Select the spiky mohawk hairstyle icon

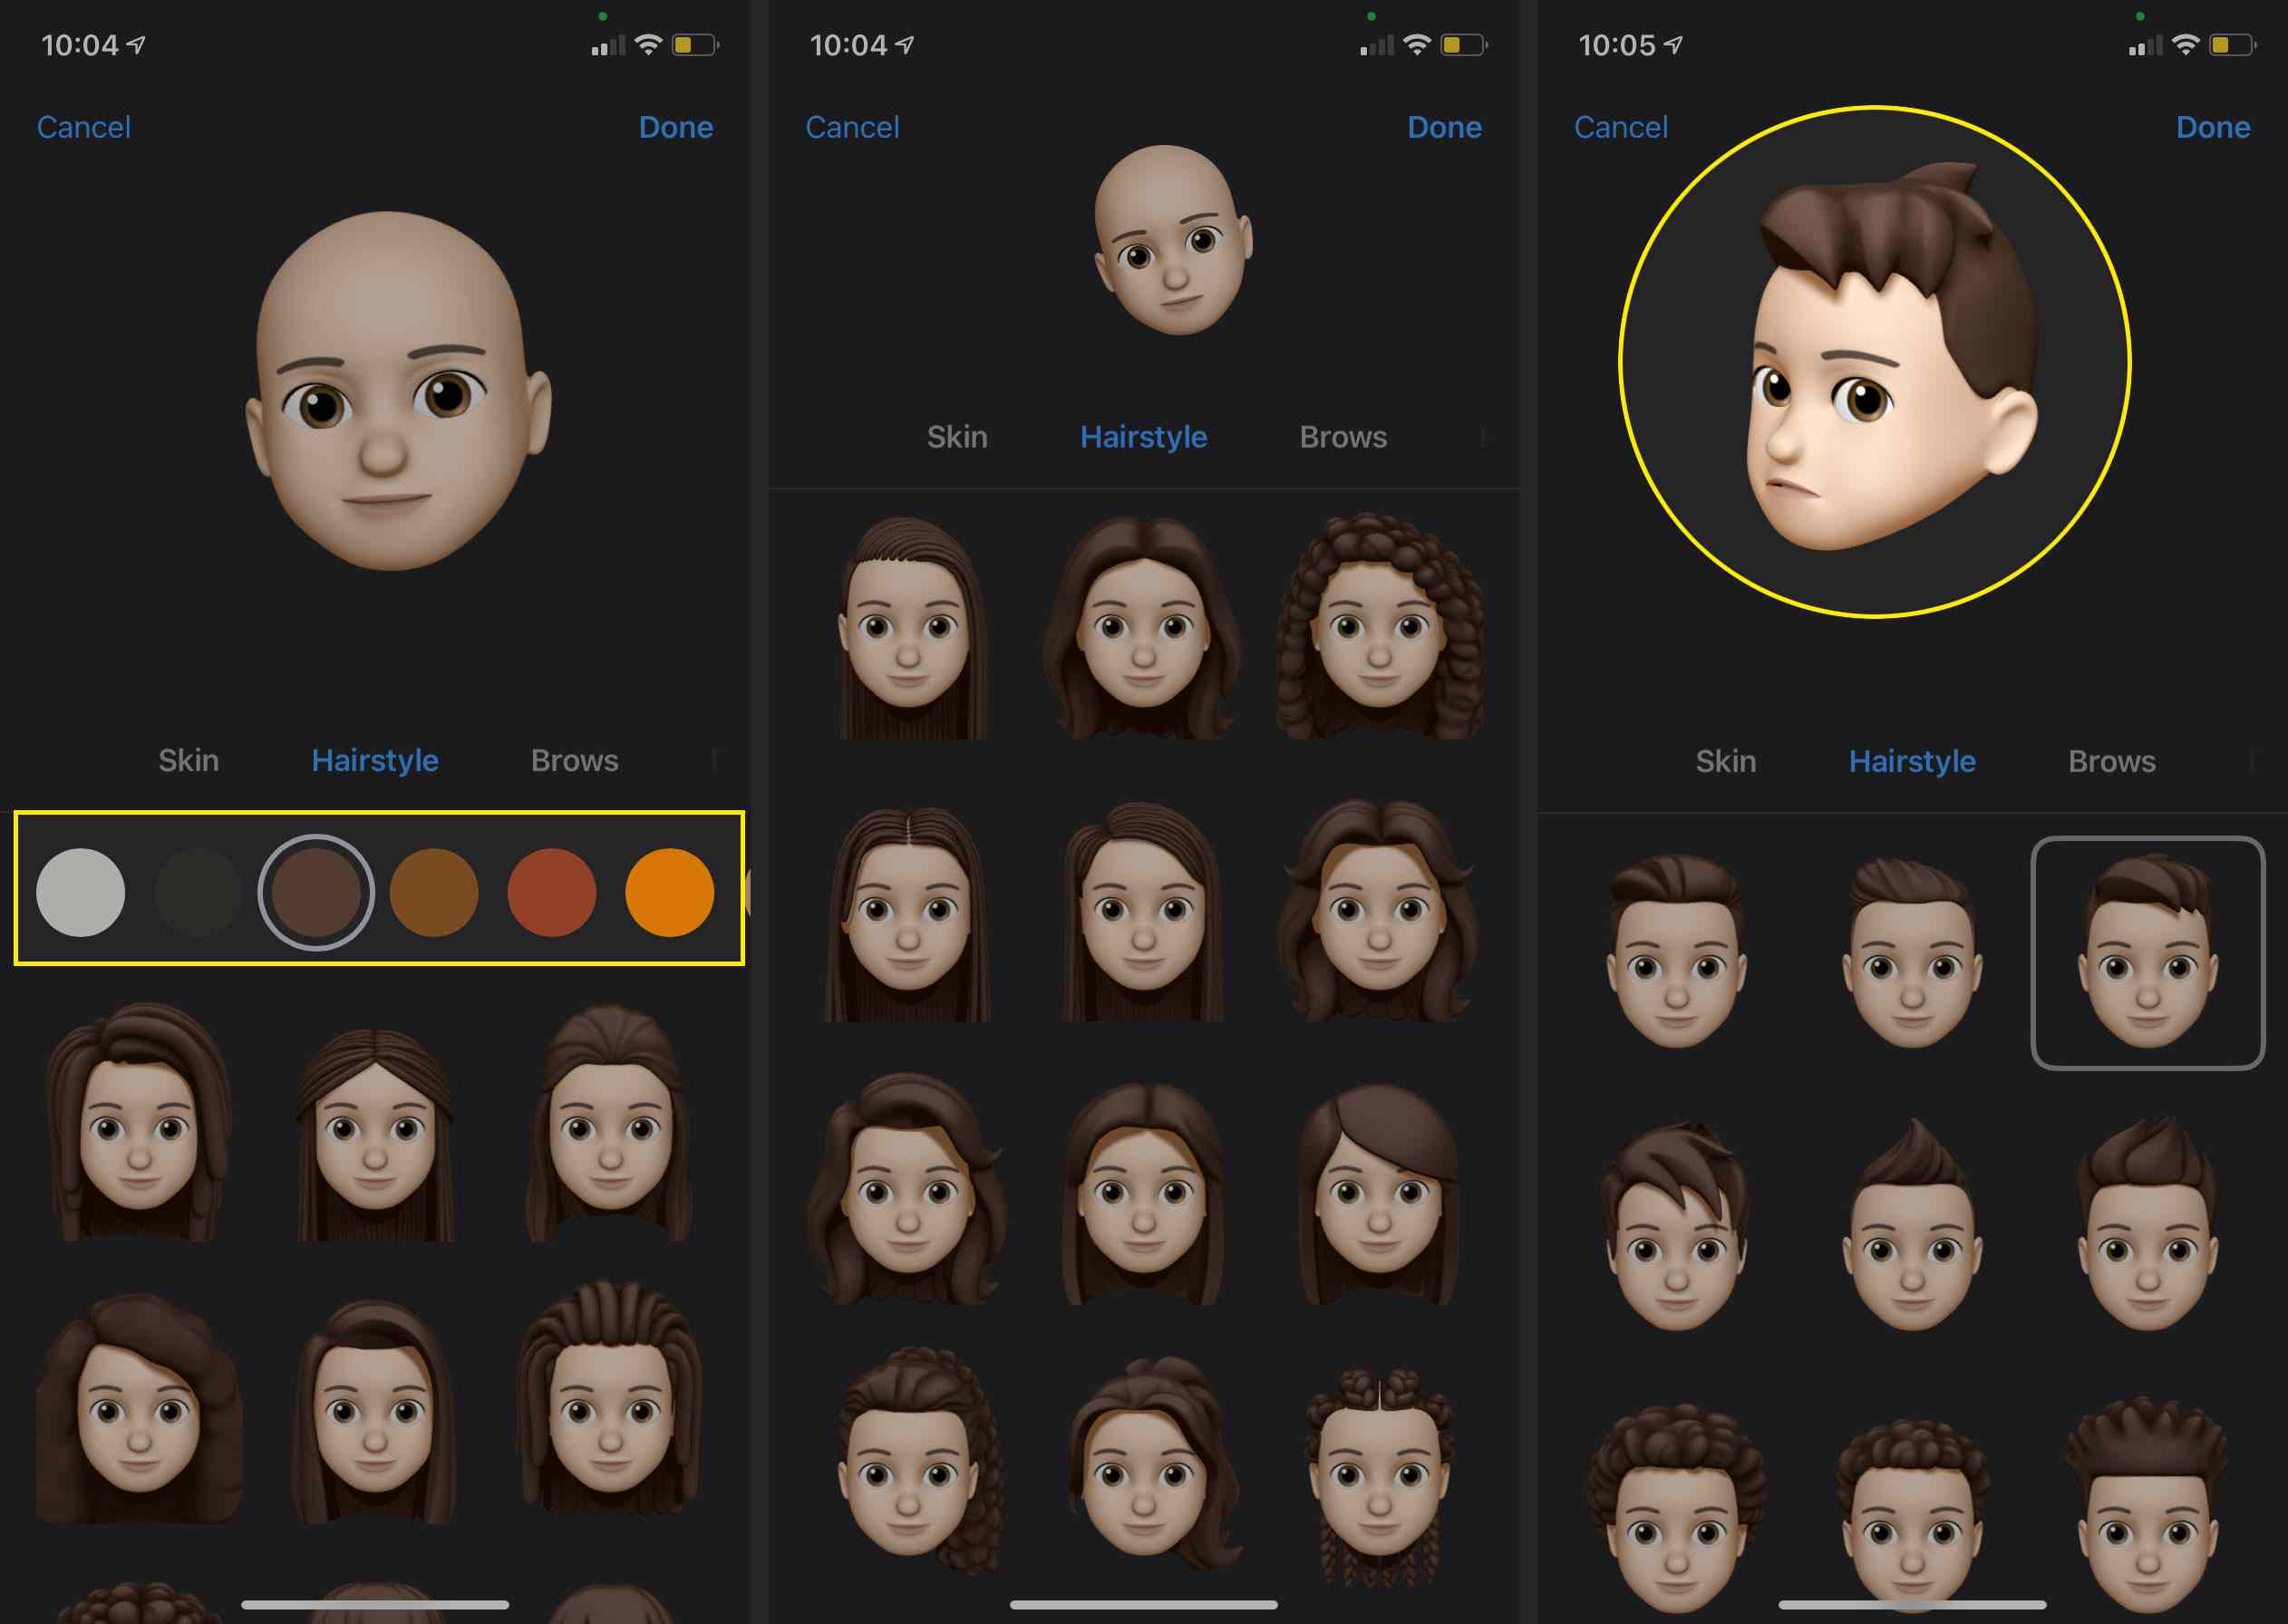tap(1906, 1231)
